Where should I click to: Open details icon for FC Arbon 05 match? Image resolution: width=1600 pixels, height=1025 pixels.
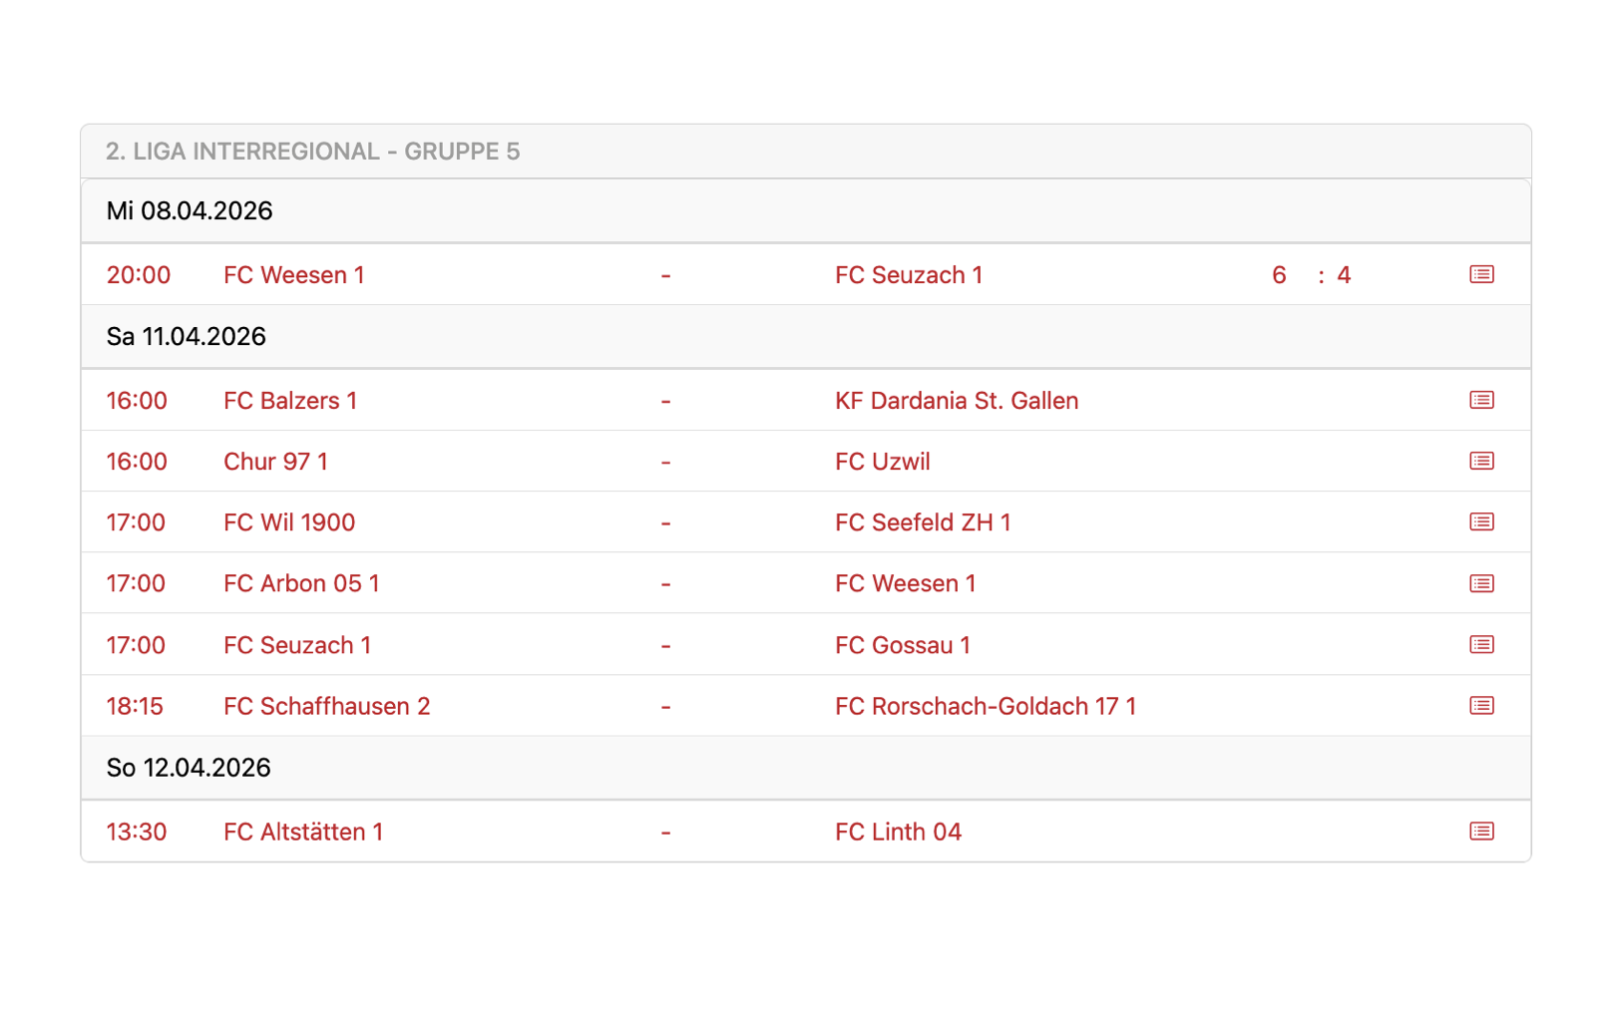tap(1481, 584)
